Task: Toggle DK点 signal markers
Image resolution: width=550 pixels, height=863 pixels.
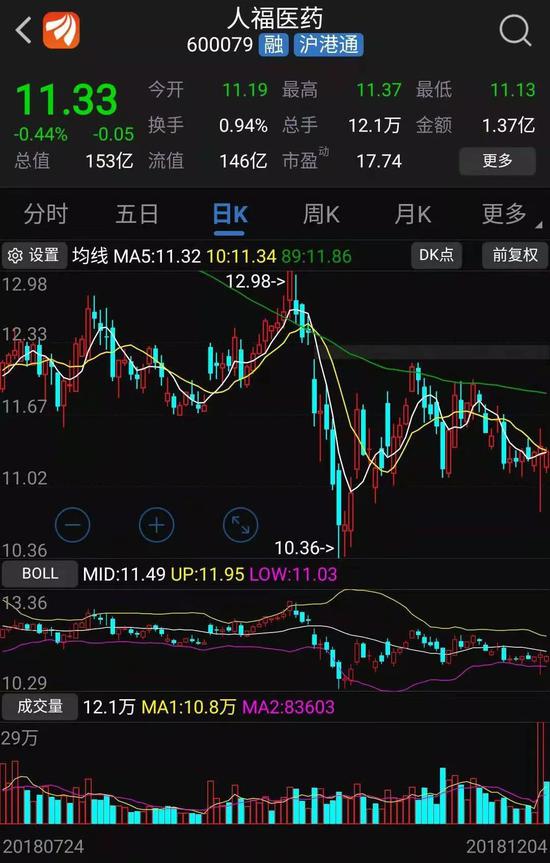Action: point(437,255)
